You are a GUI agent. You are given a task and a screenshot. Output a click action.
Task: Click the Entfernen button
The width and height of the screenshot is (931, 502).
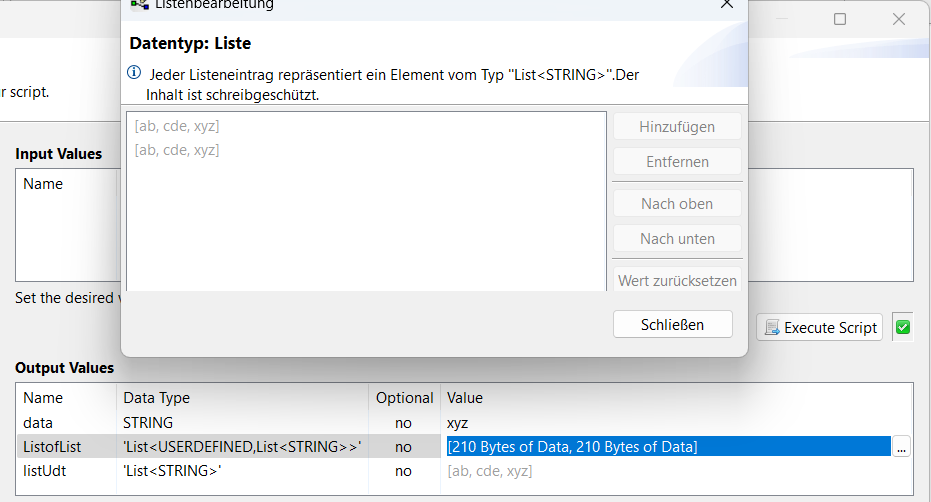tap(677, 162)
